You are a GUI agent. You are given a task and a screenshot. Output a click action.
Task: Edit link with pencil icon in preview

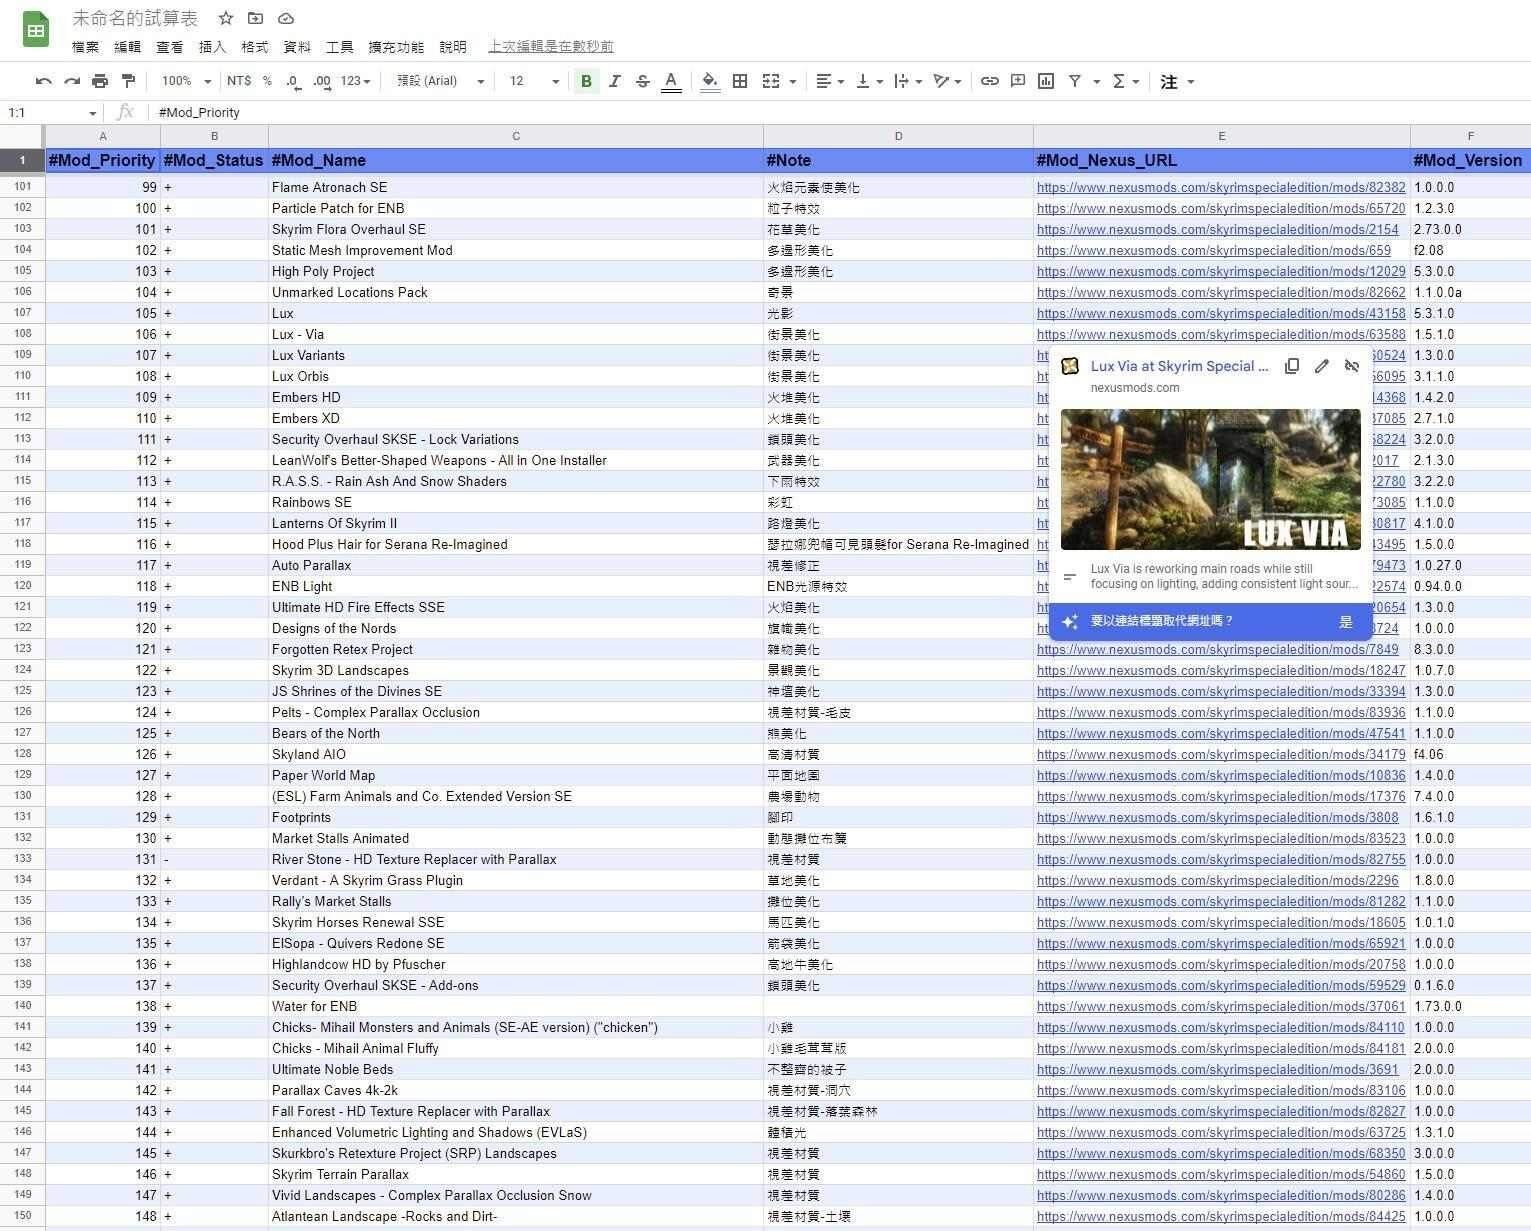pos(1322,367)
